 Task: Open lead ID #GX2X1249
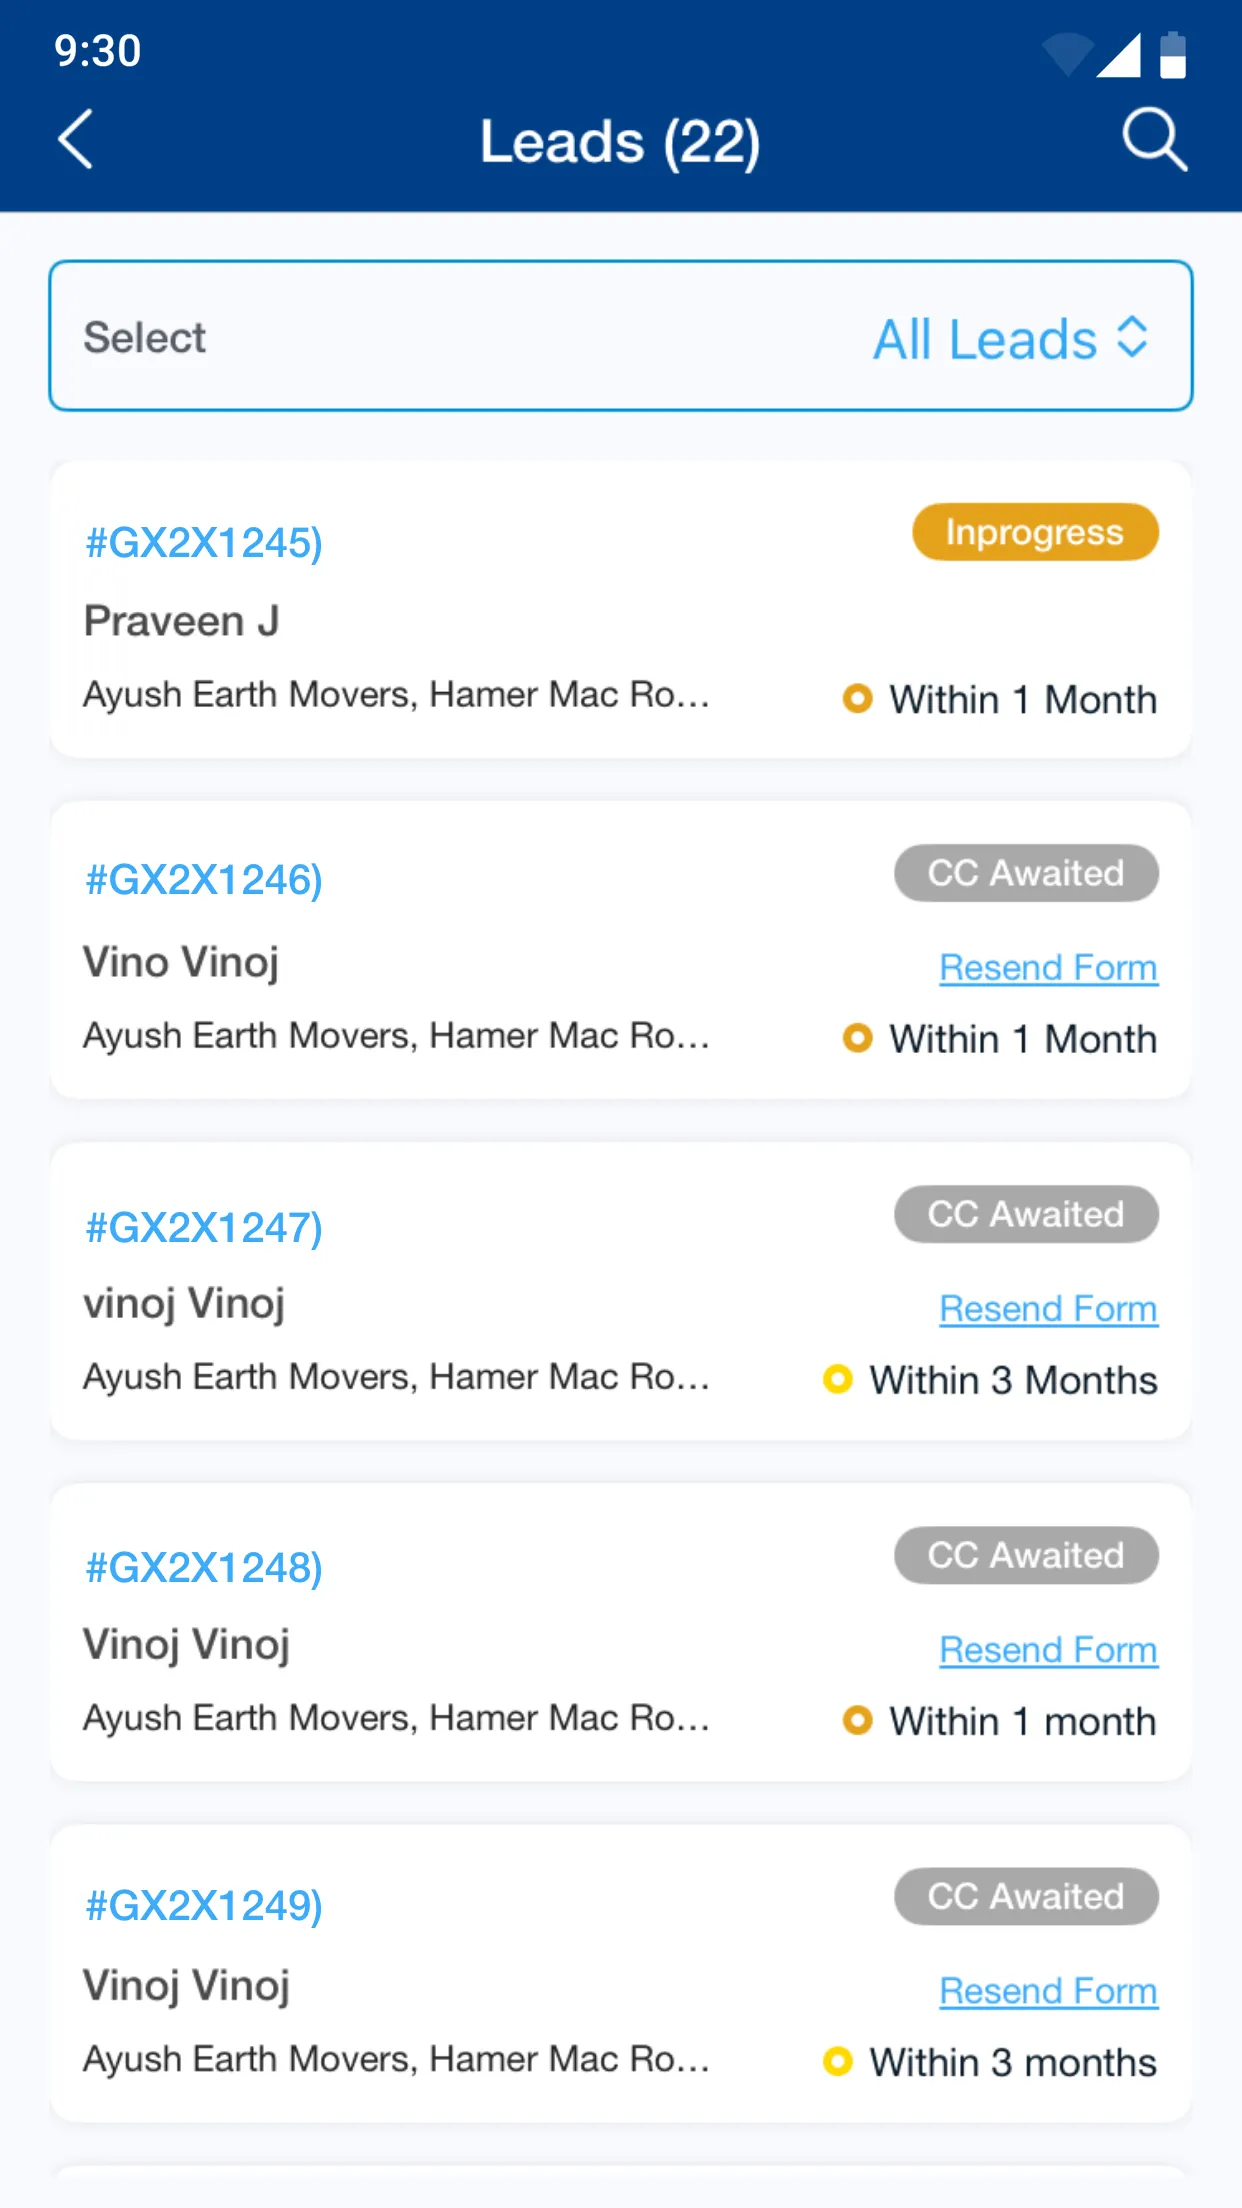coord(204,1906)
